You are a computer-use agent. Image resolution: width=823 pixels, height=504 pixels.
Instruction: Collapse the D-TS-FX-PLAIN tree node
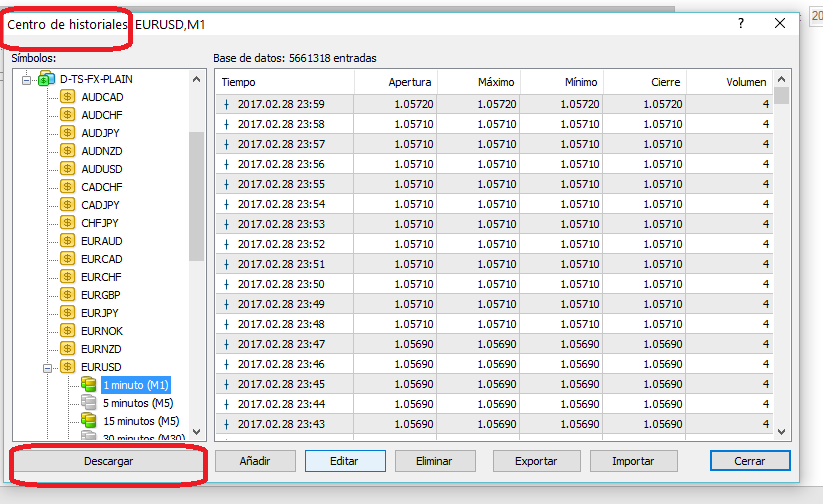point(27,79)
